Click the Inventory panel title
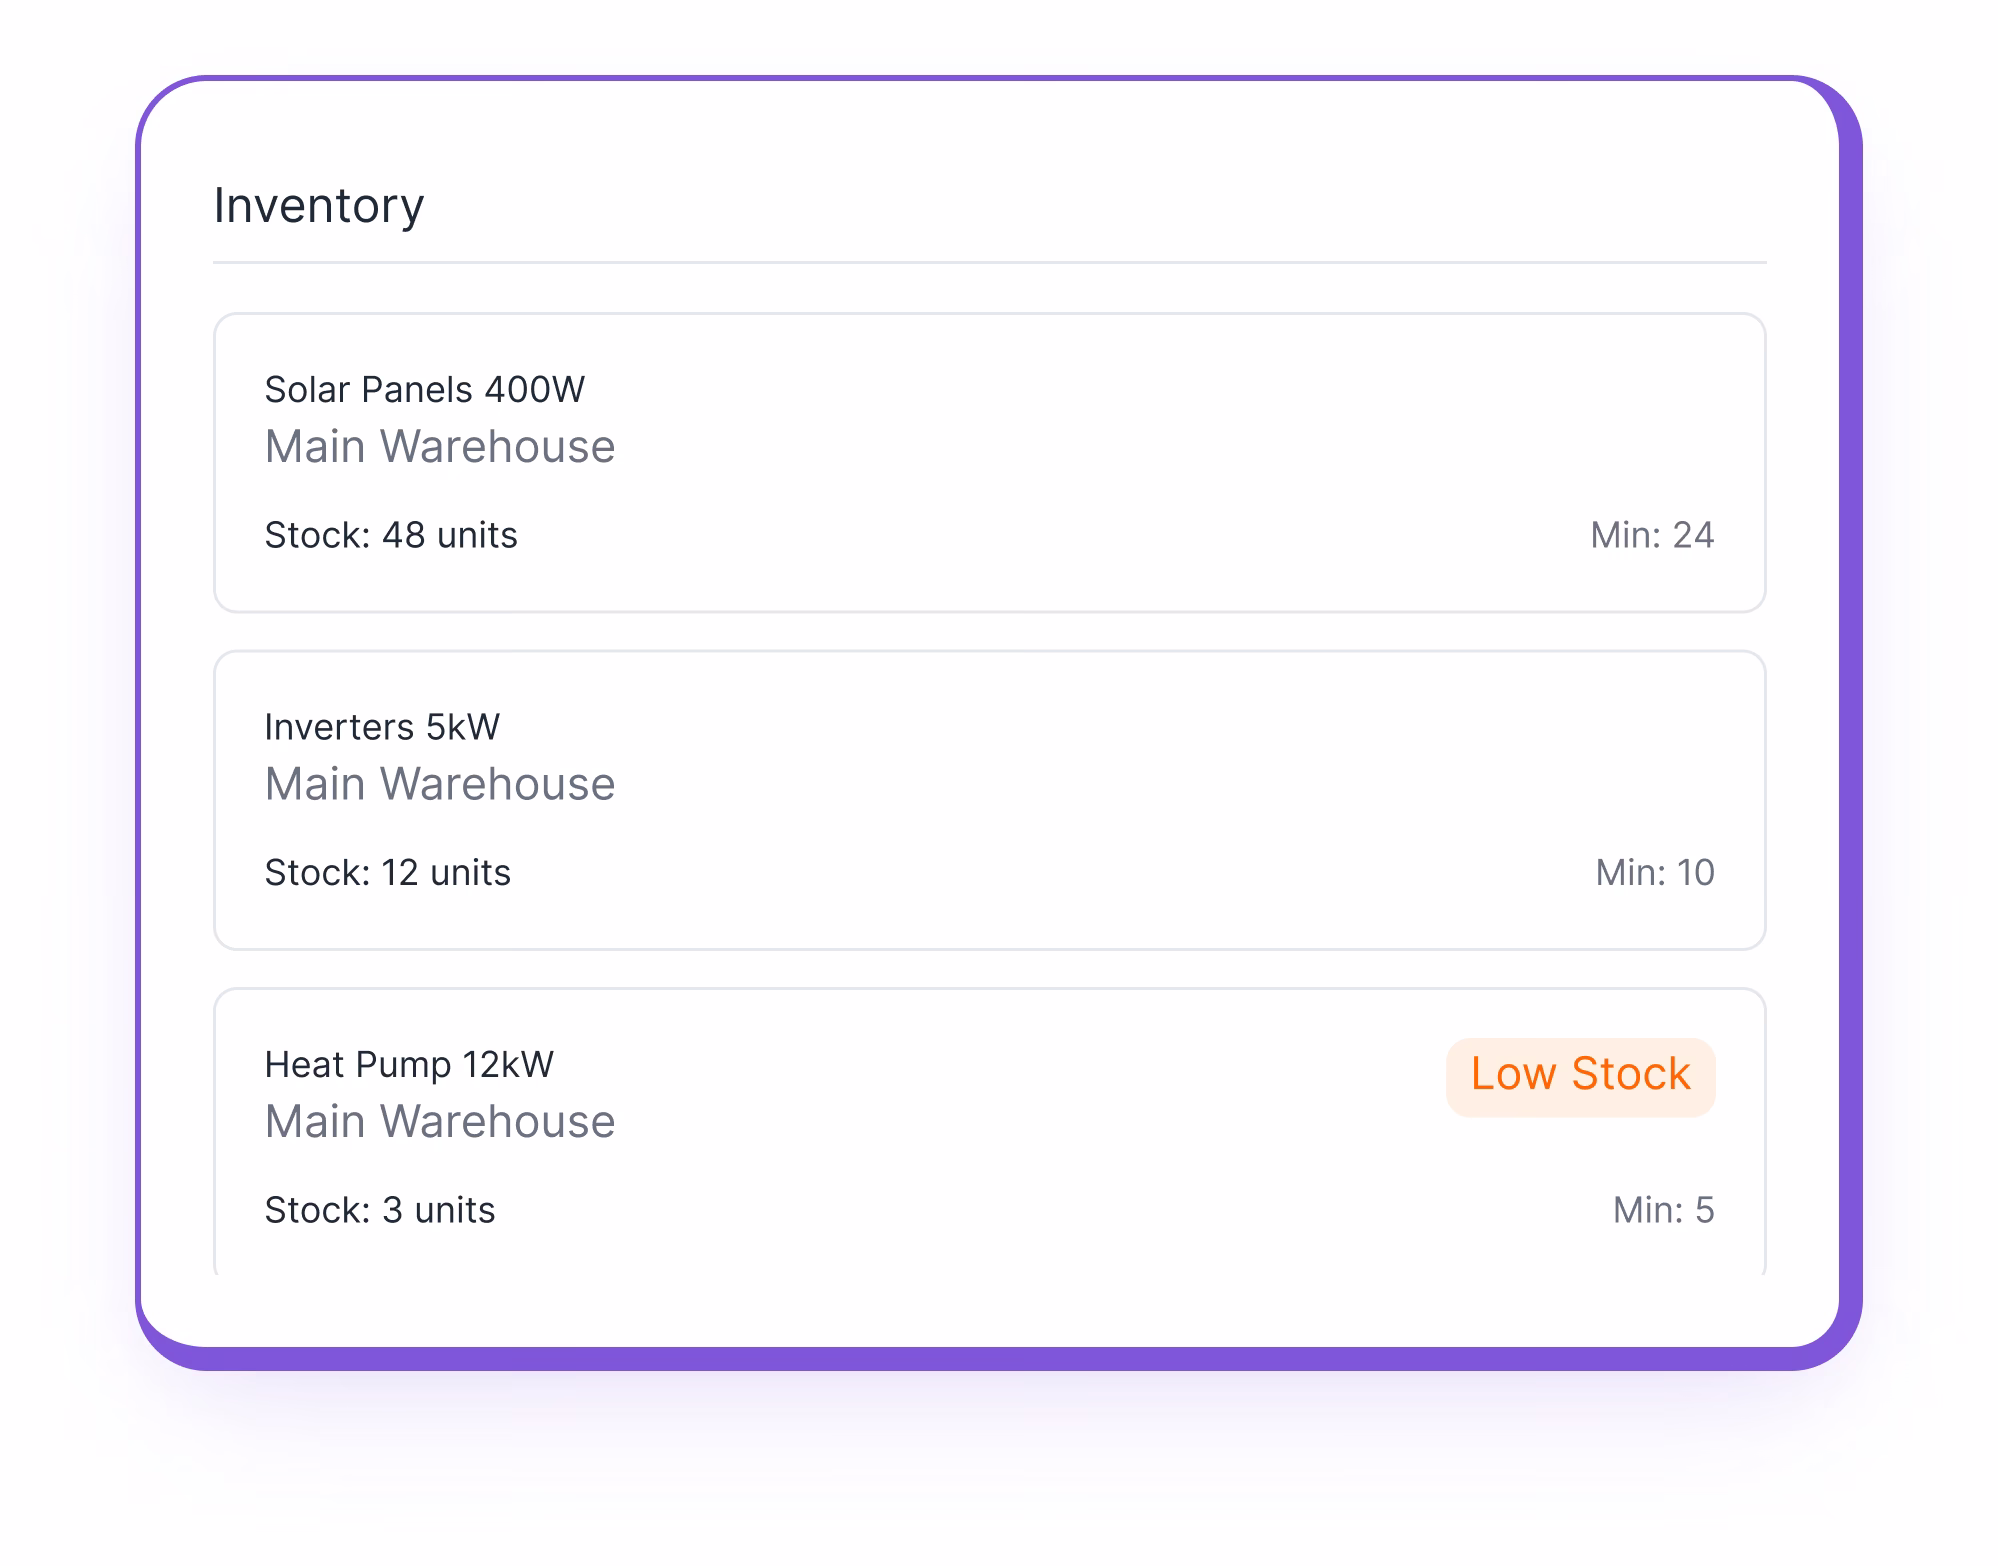The image size is (1998, 1566). coord(317,205)
